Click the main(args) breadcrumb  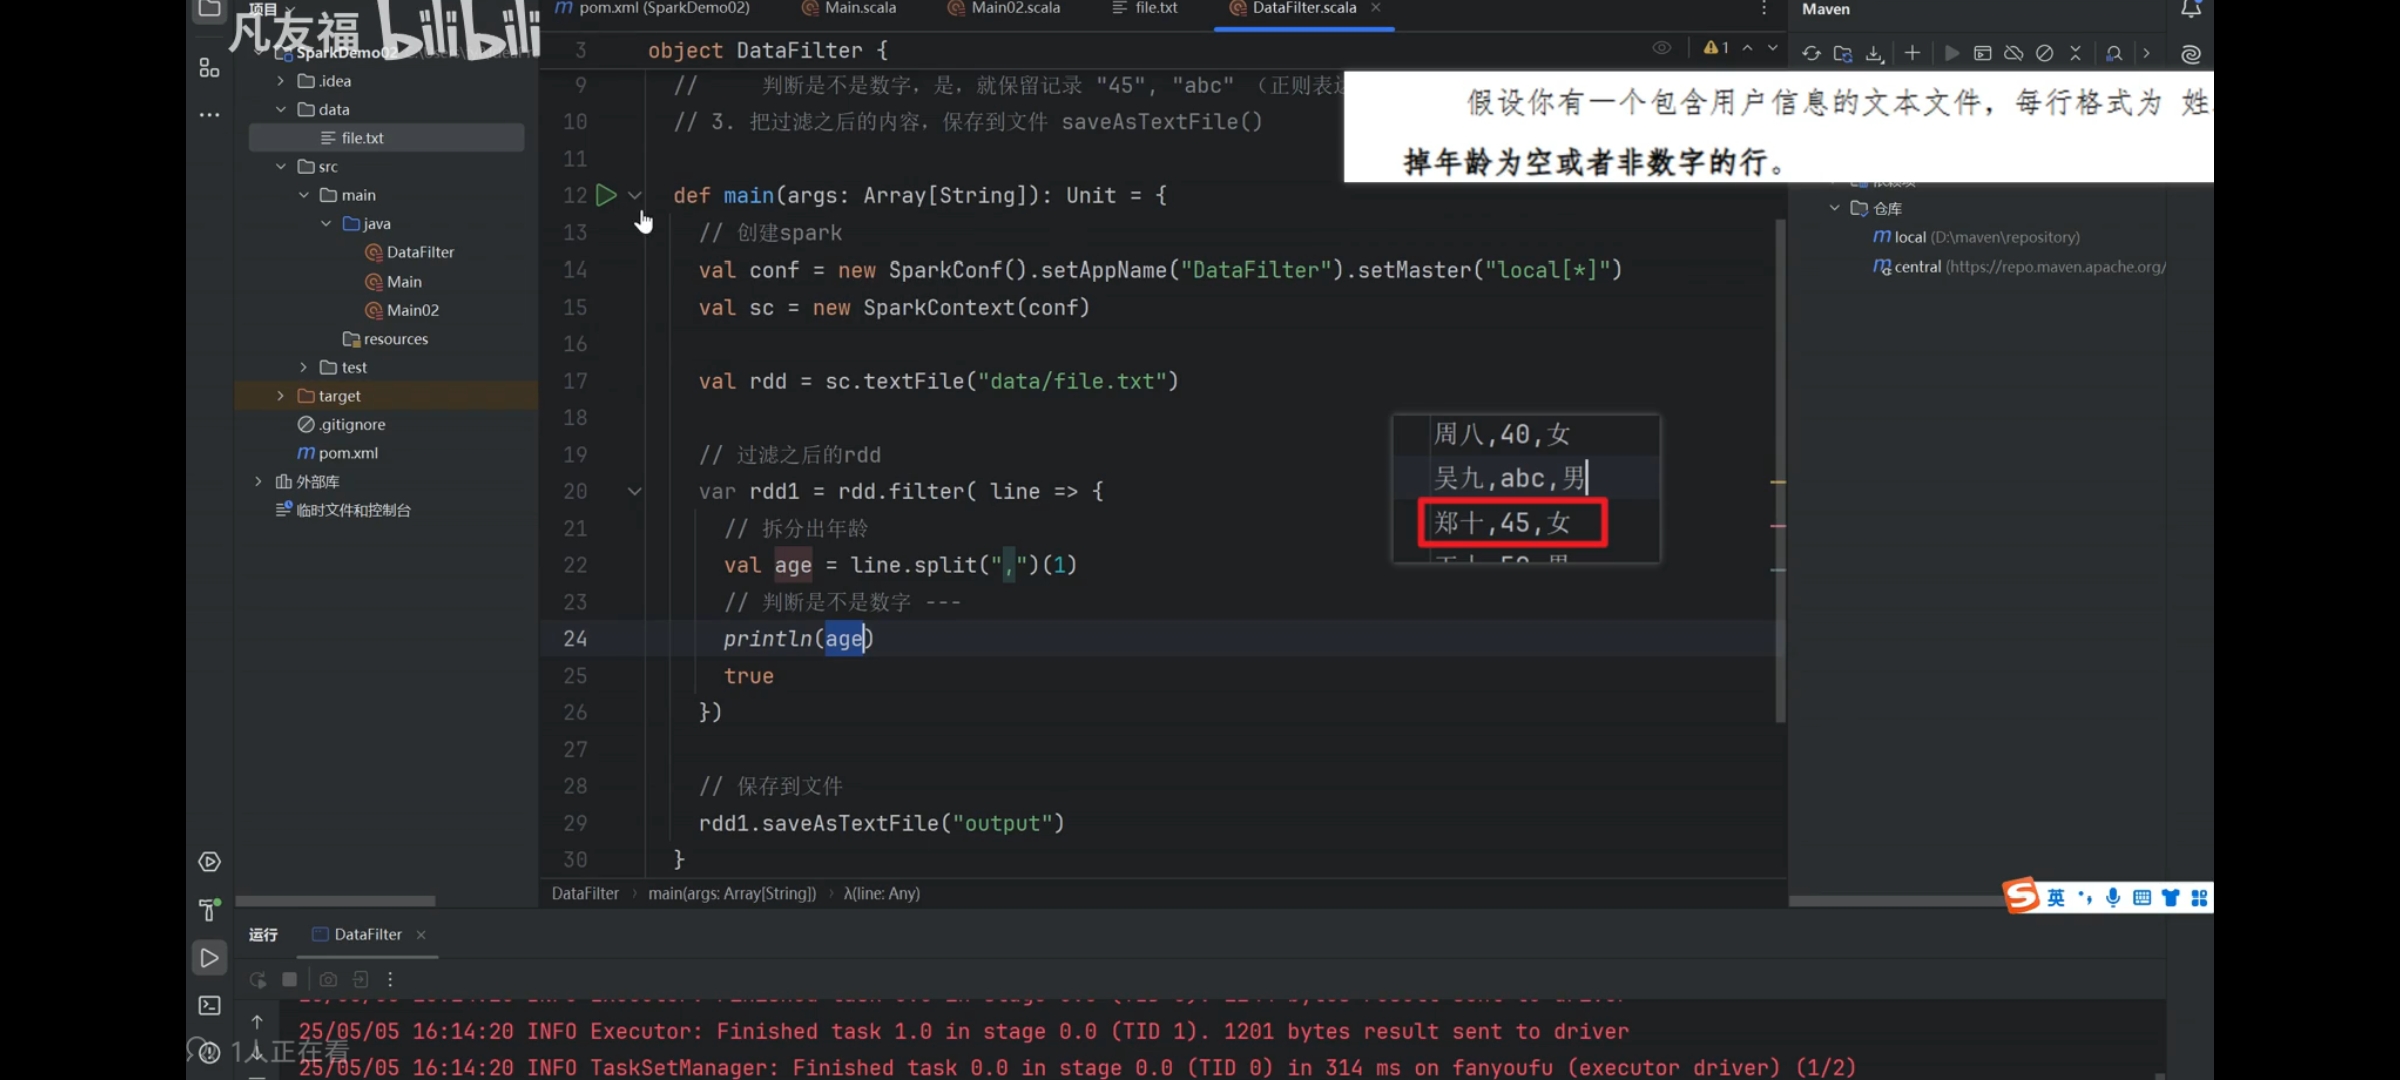731,893
